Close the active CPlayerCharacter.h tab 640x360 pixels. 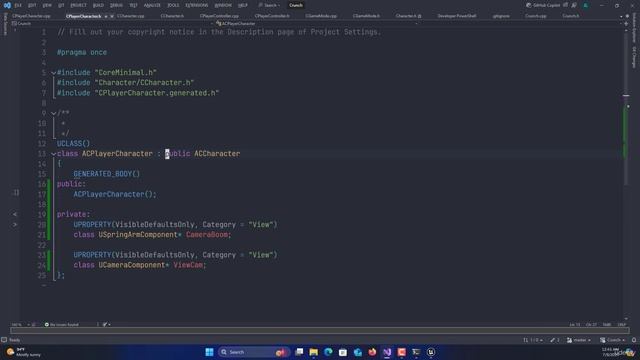click(112, 16)
